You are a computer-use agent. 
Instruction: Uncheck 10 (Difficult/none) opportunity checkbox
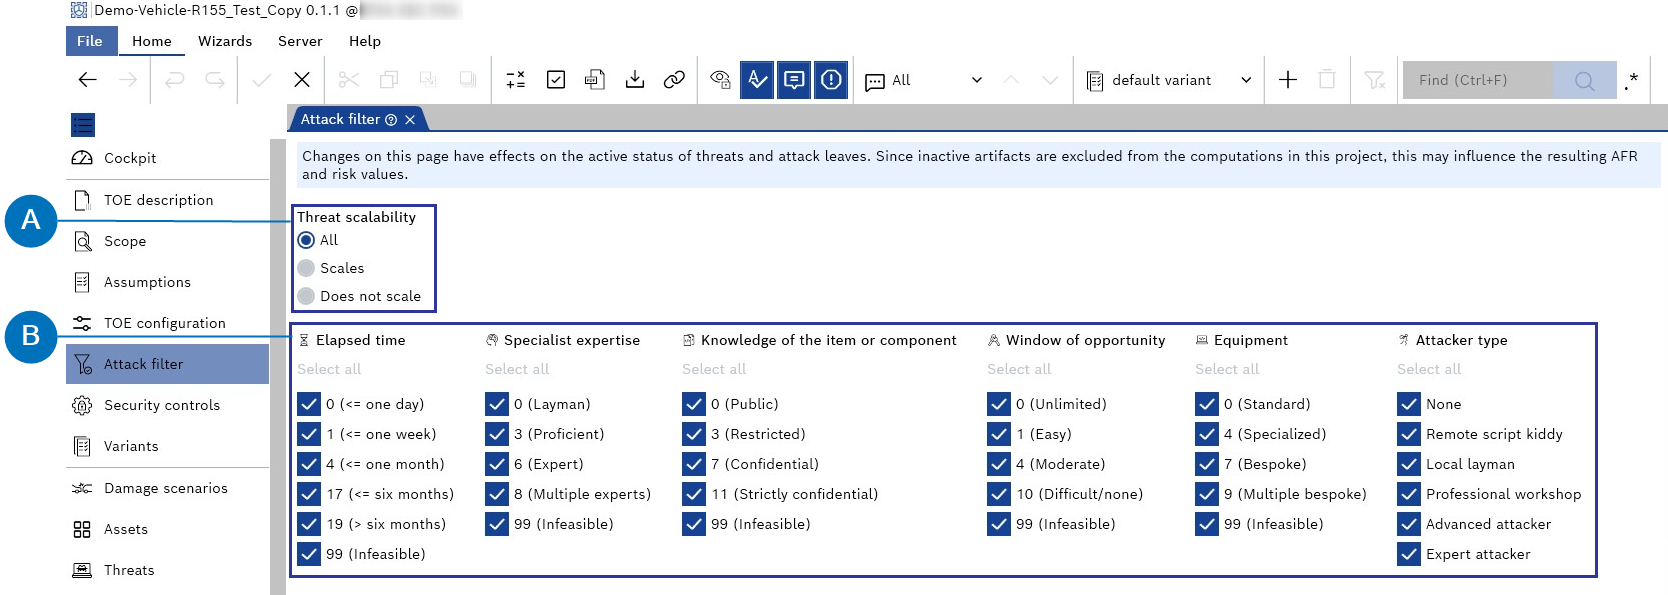(x=999, y=494)
